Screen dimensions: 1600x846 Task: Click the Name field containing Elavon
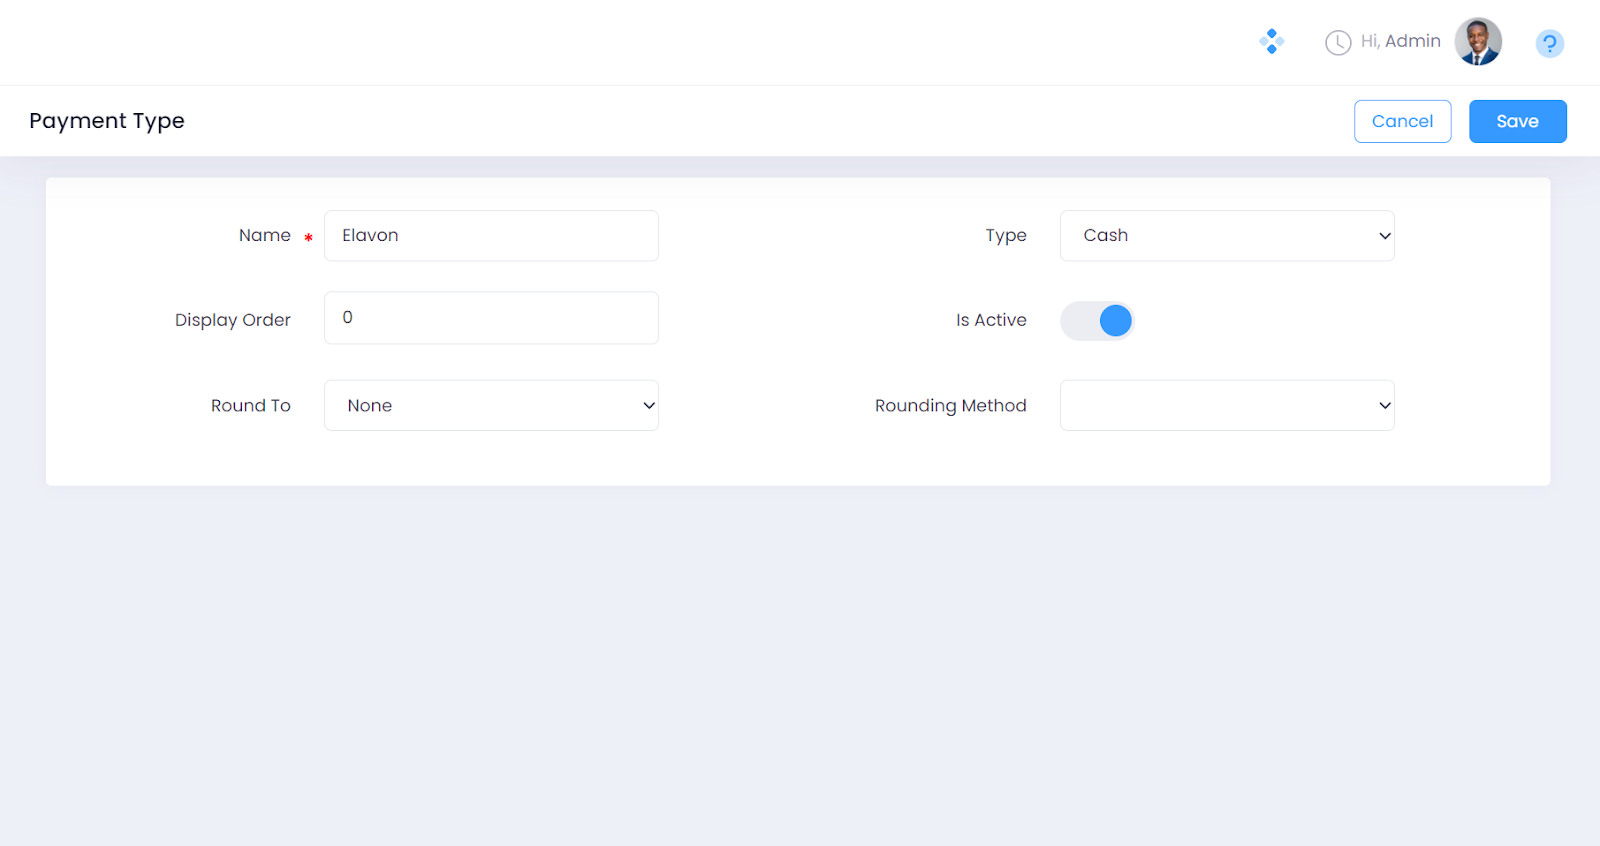pyautogui.click(x=491, y=236)
